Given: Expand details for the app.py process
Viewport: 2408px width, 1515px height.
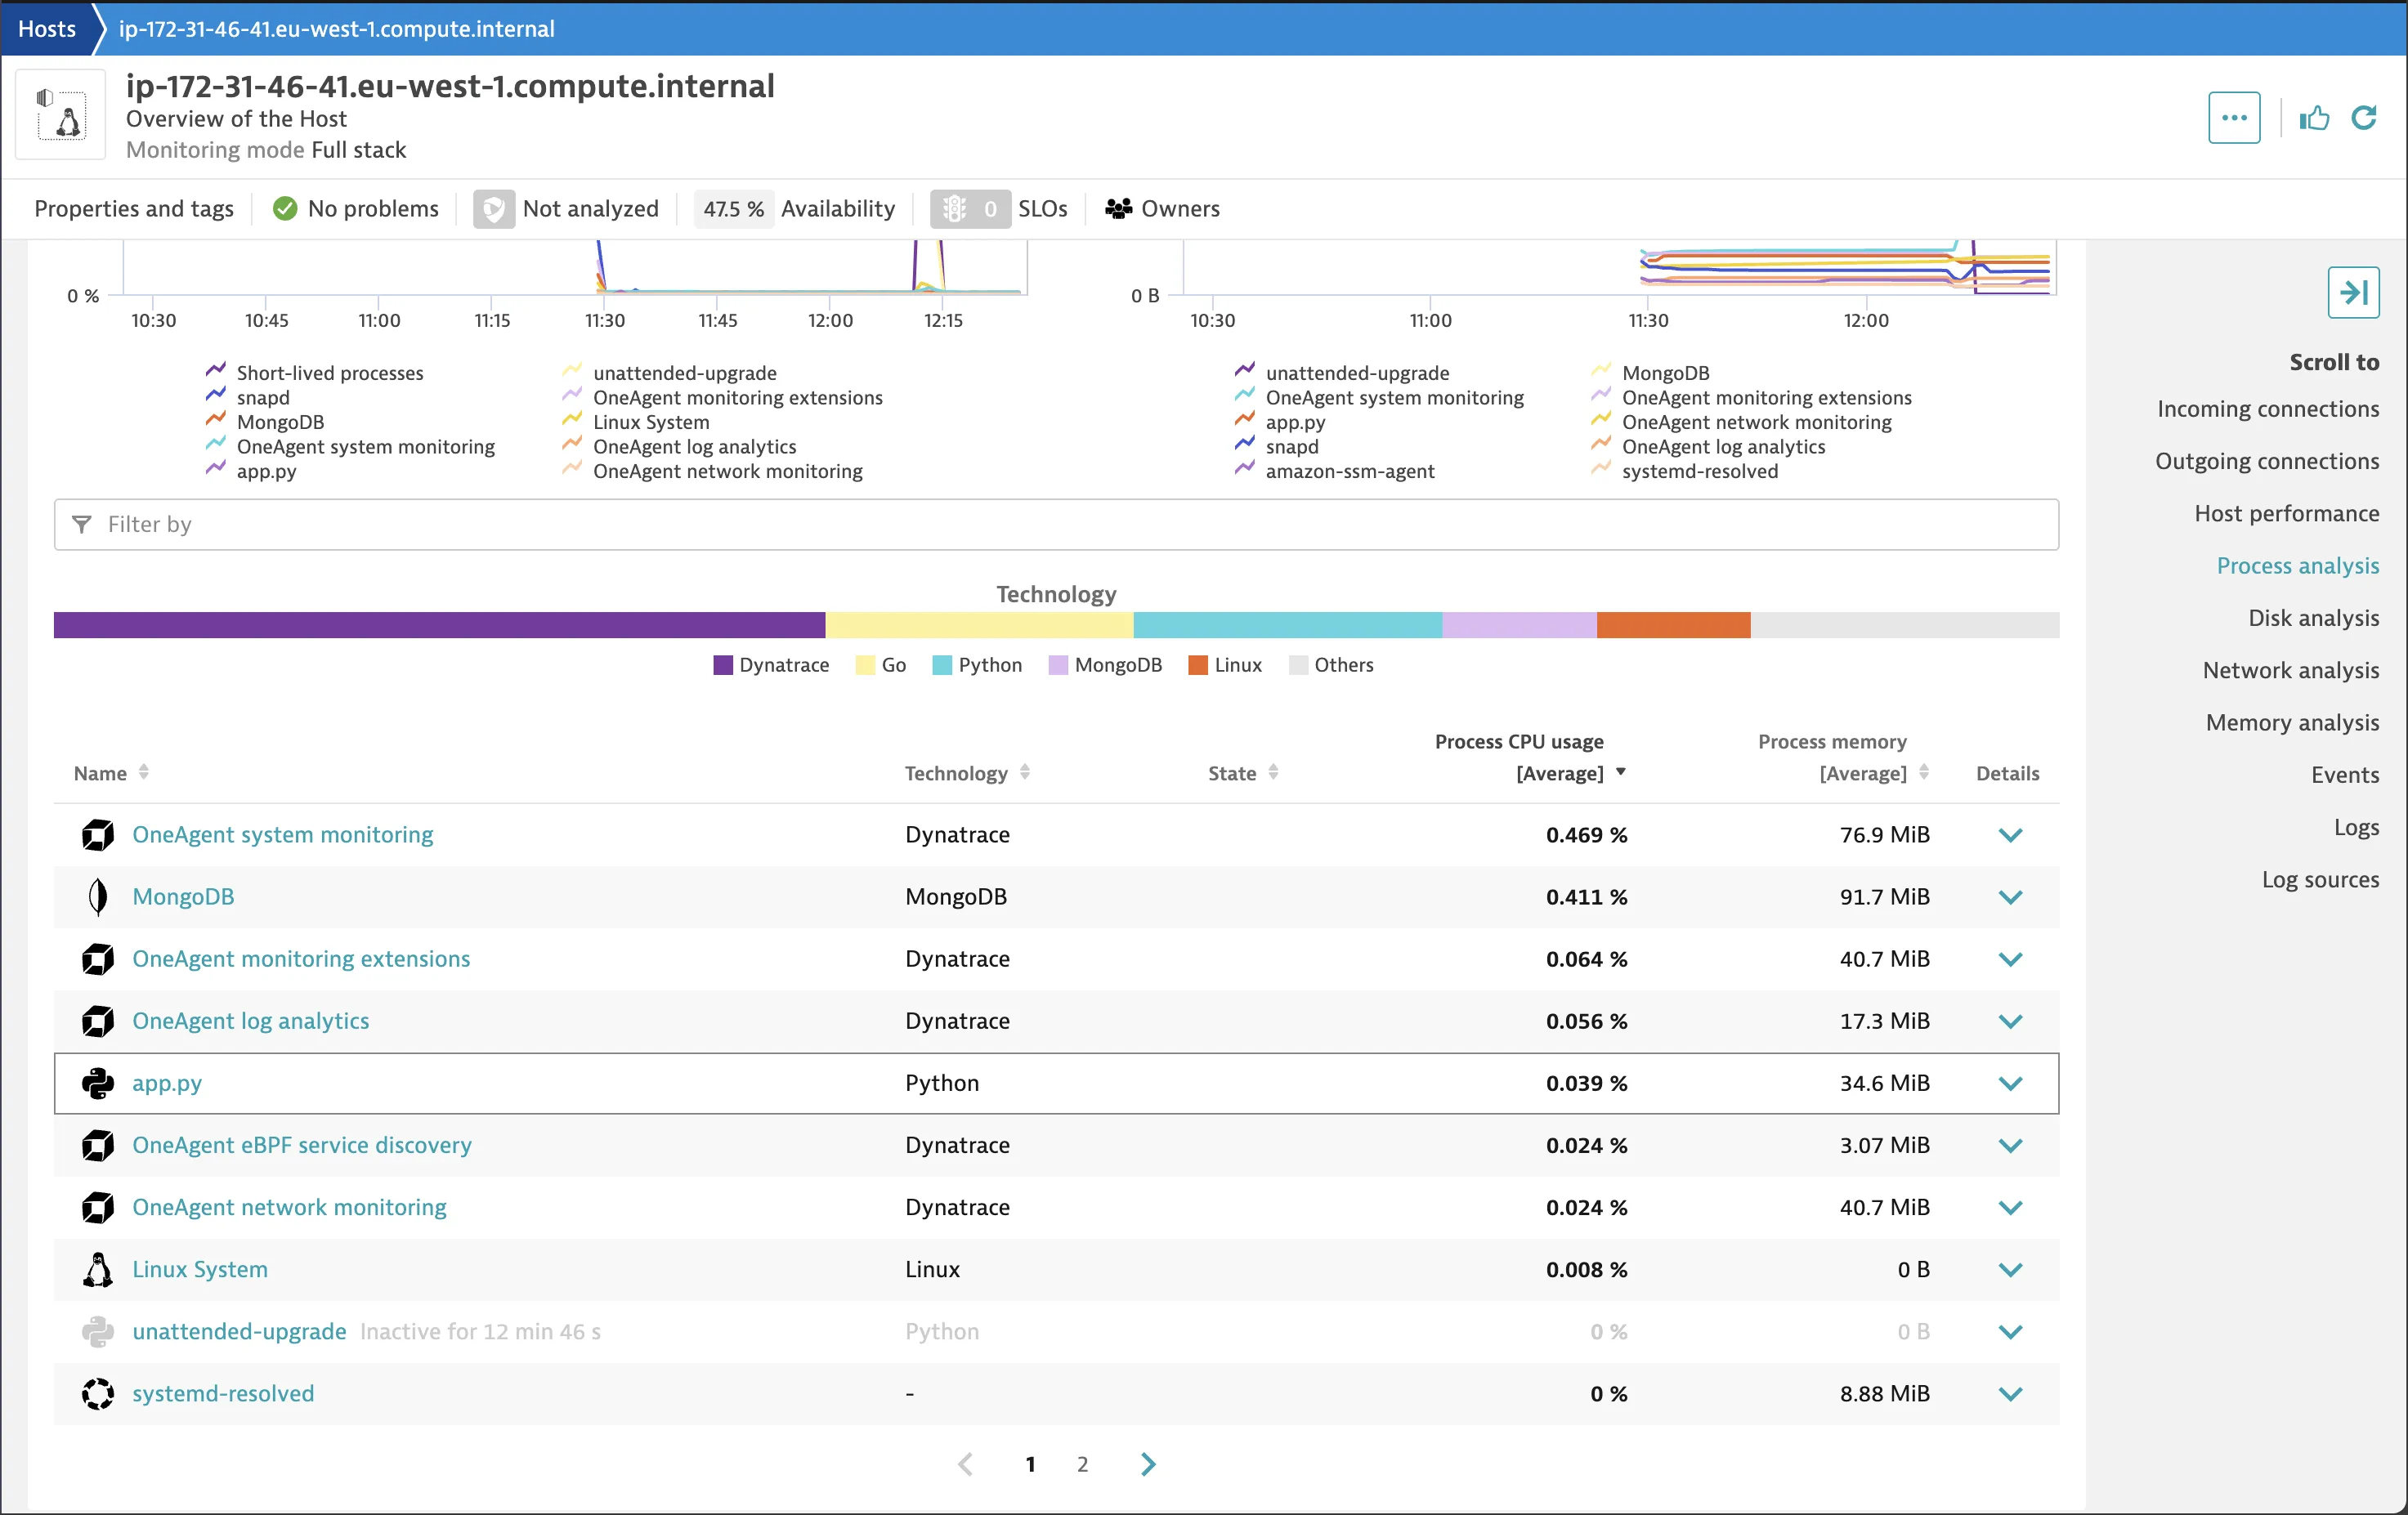Looking at the screenshot, I should [2011, 1083].
